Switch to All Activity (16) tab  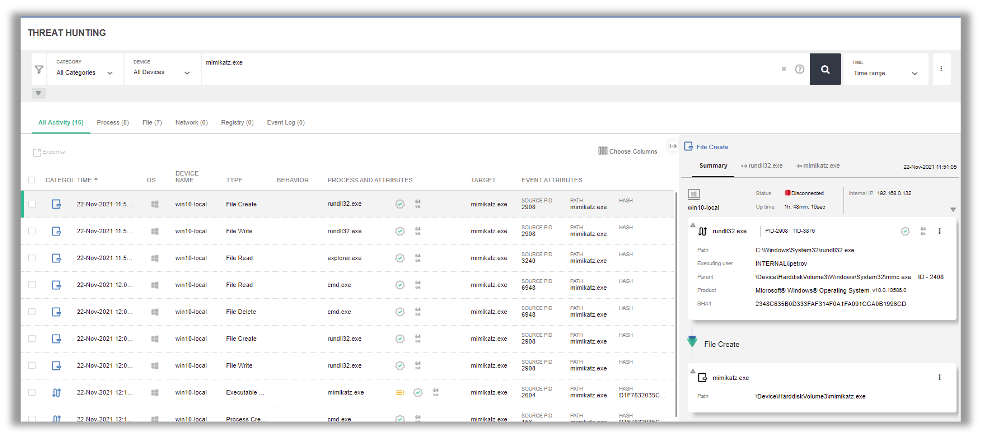(x=61, y=123)
